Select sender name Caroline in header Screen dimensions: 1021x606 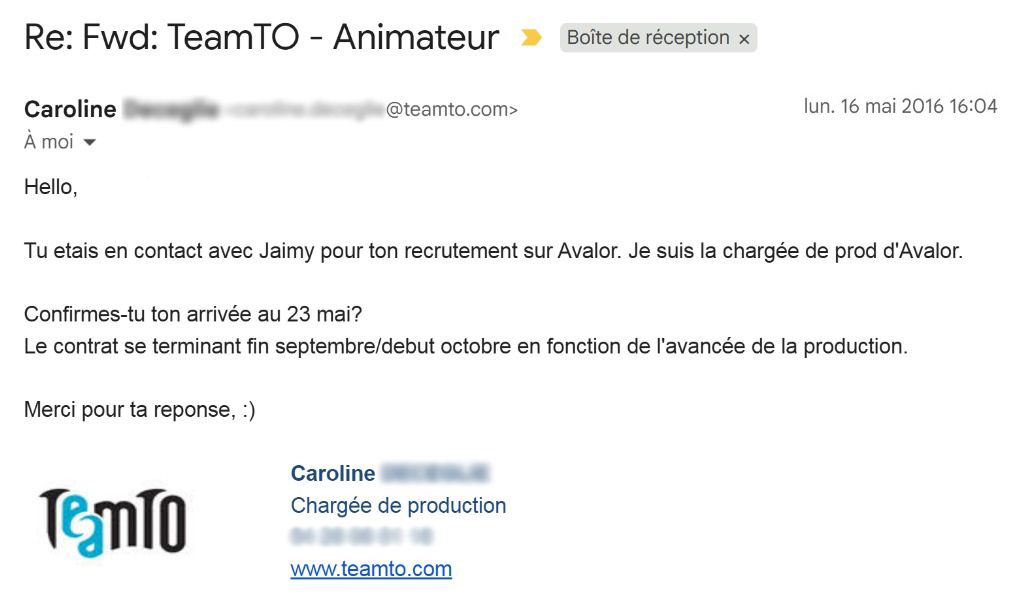coord(70,109)
